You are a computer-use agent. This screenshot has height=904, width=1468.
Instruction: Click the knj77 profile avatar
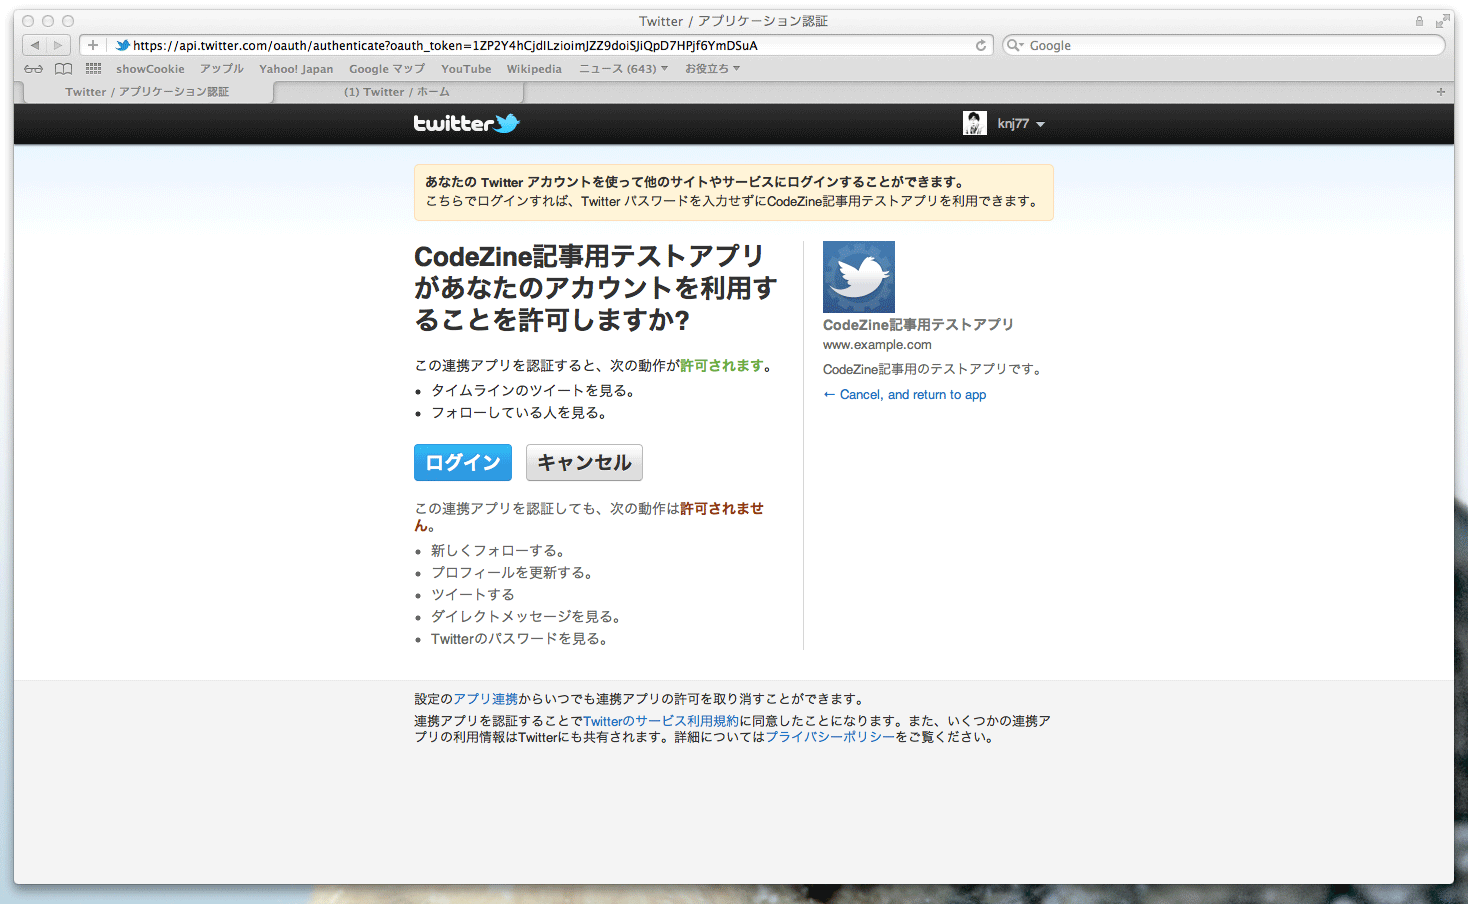975,123
